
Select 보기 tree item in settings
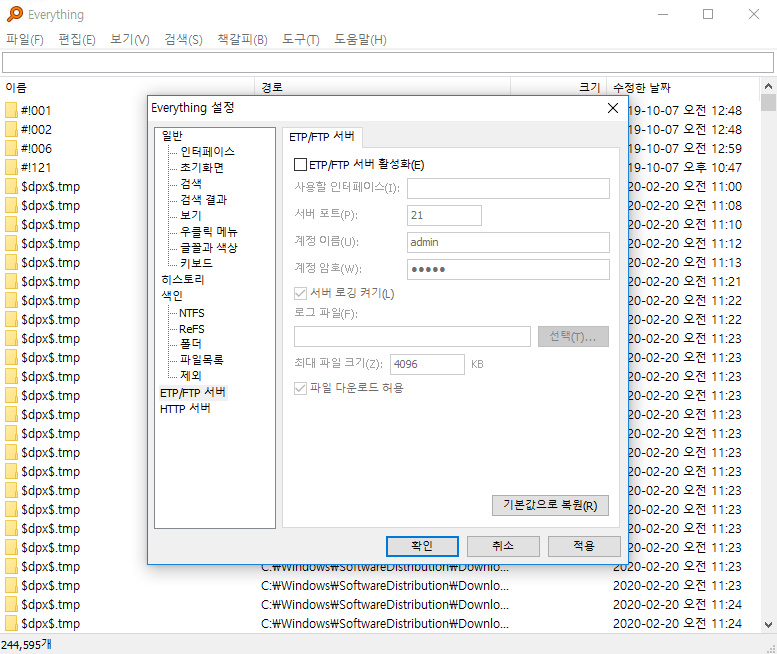[x=191, y=216]
